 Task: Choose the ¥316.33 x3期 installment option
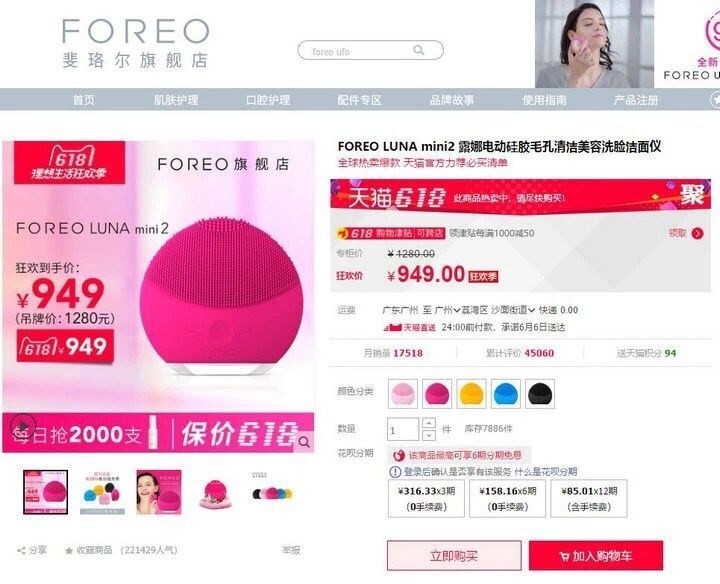(x=426, y=499)
